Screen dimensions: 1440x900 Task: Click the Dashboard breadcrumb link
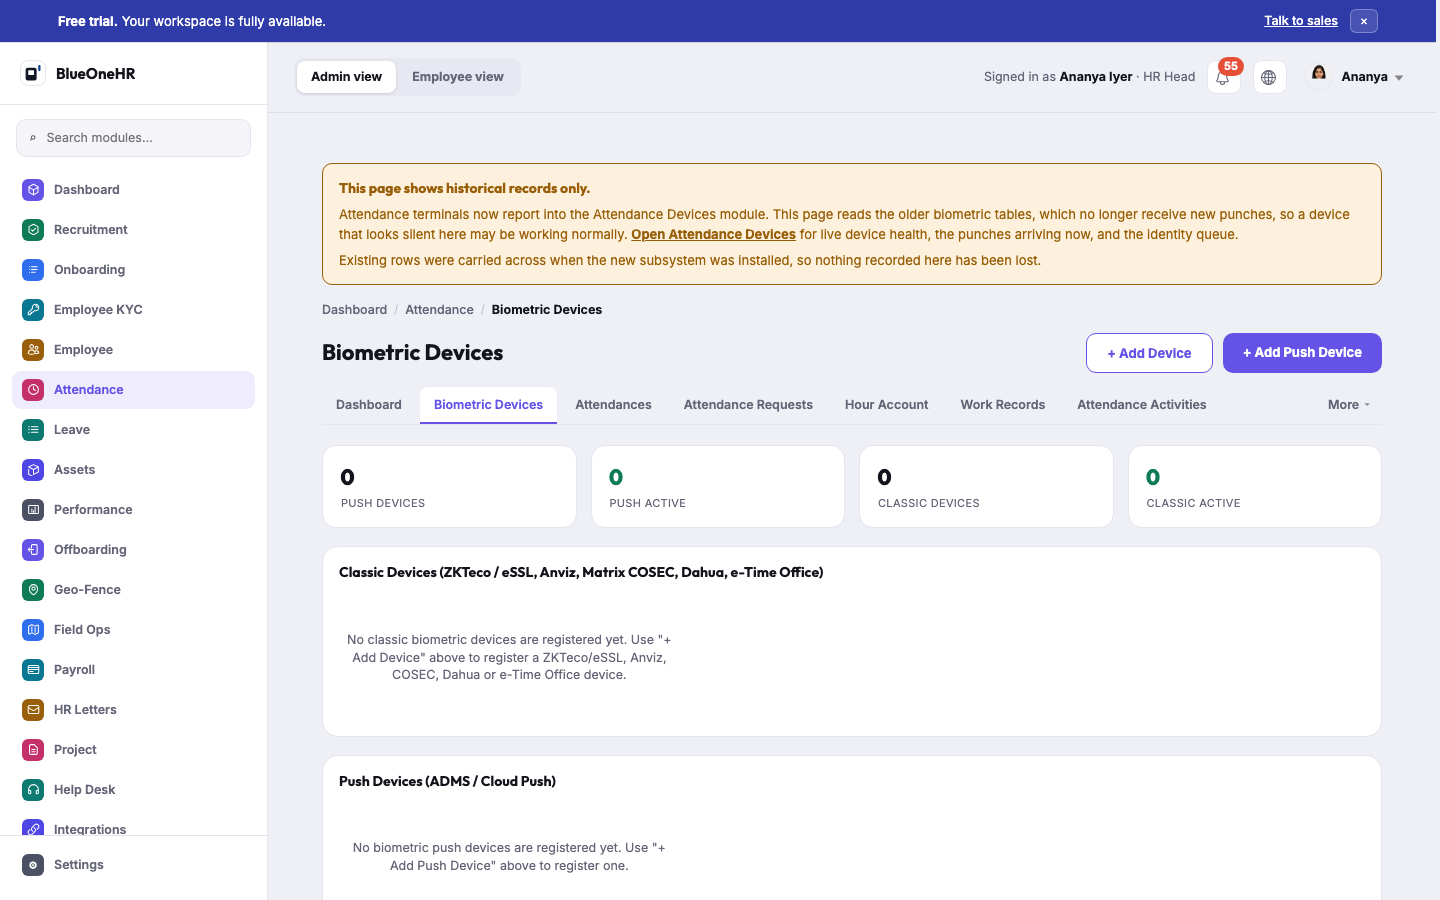(354, 310)
